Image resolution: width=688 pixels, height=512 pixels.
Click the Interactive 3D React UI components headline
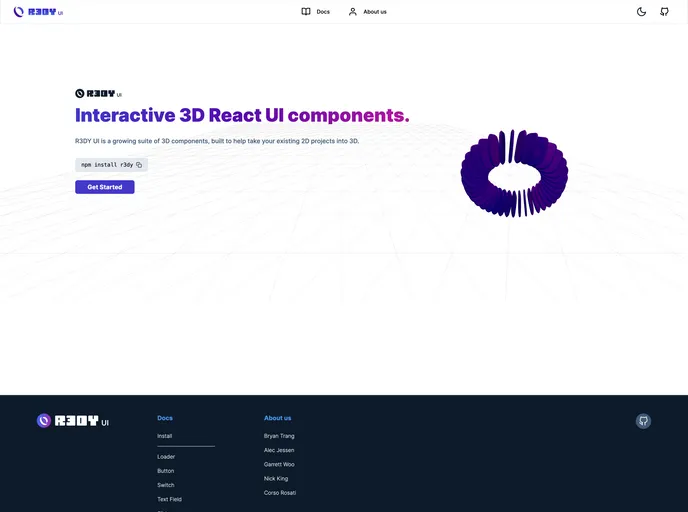242,115
